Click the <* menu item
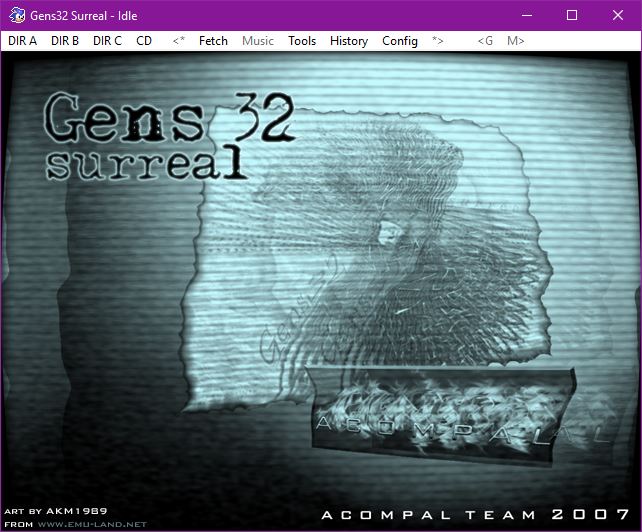This screenshot has width=642, height=532. (x=179, y=41)
